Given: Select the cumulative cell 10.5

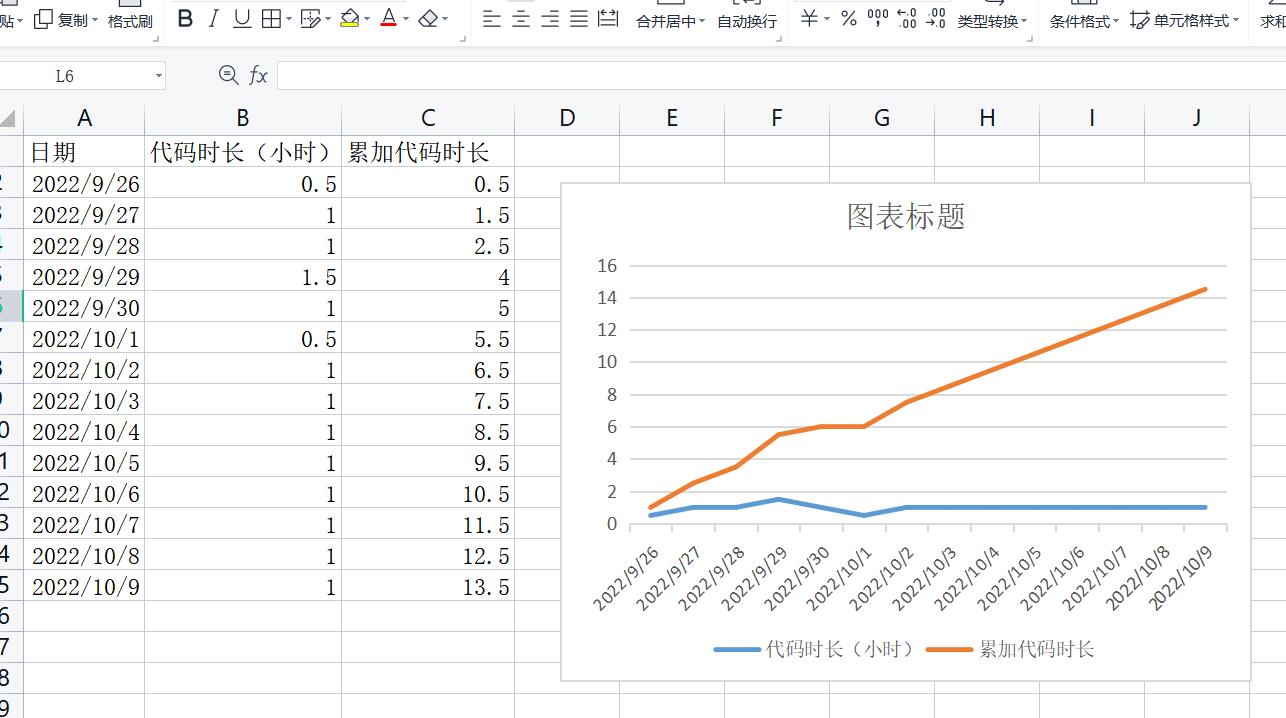Looking at the screenshot, I should (428, 494).
